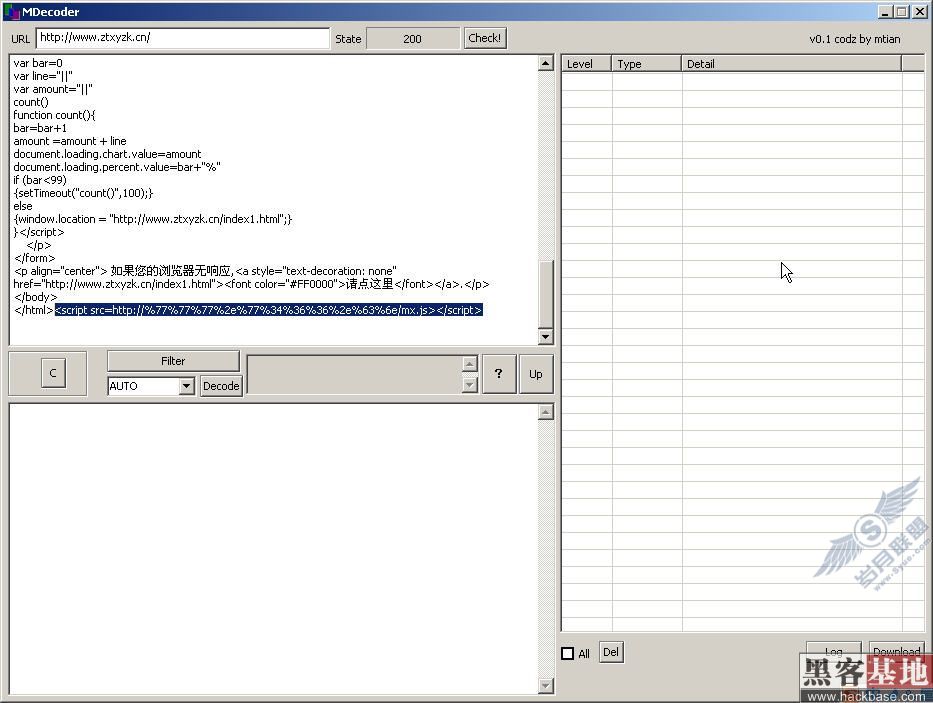Open the AUTO dropdown arrow
933x703 pixels.
pos(186,386)
